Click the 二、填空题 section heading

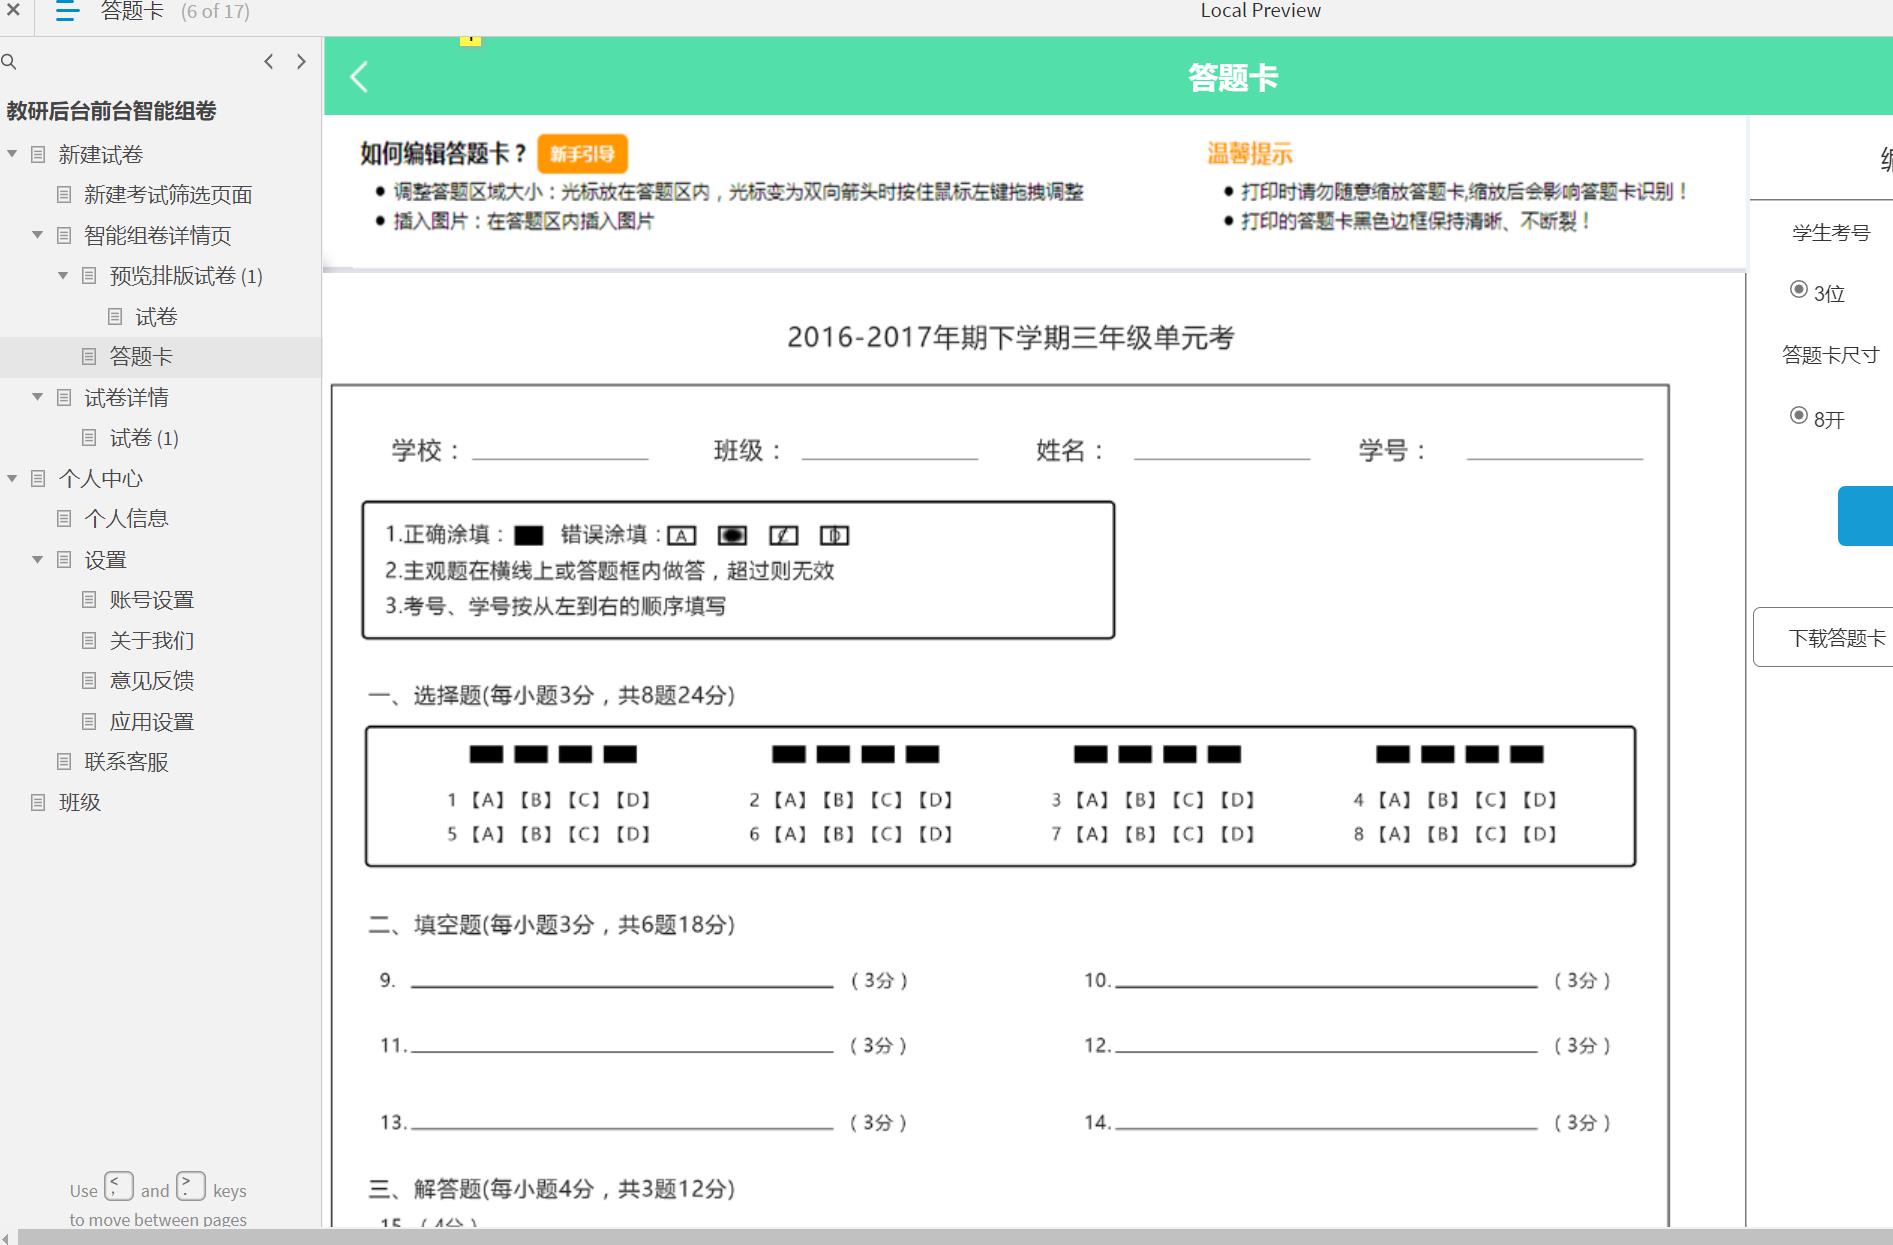[x=552, y=925]
